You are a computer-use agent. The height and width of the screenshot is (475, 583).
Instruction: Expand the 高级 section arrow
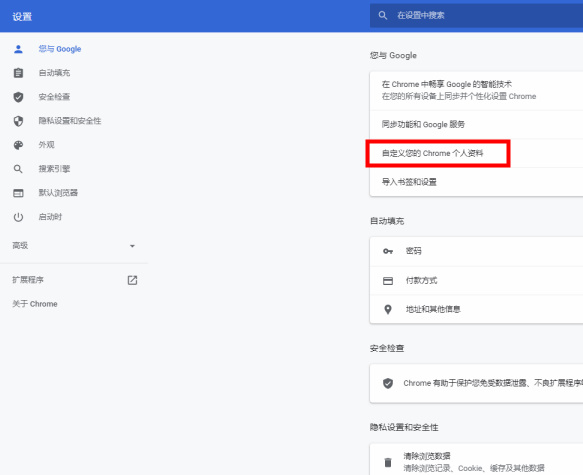[132, 246]
